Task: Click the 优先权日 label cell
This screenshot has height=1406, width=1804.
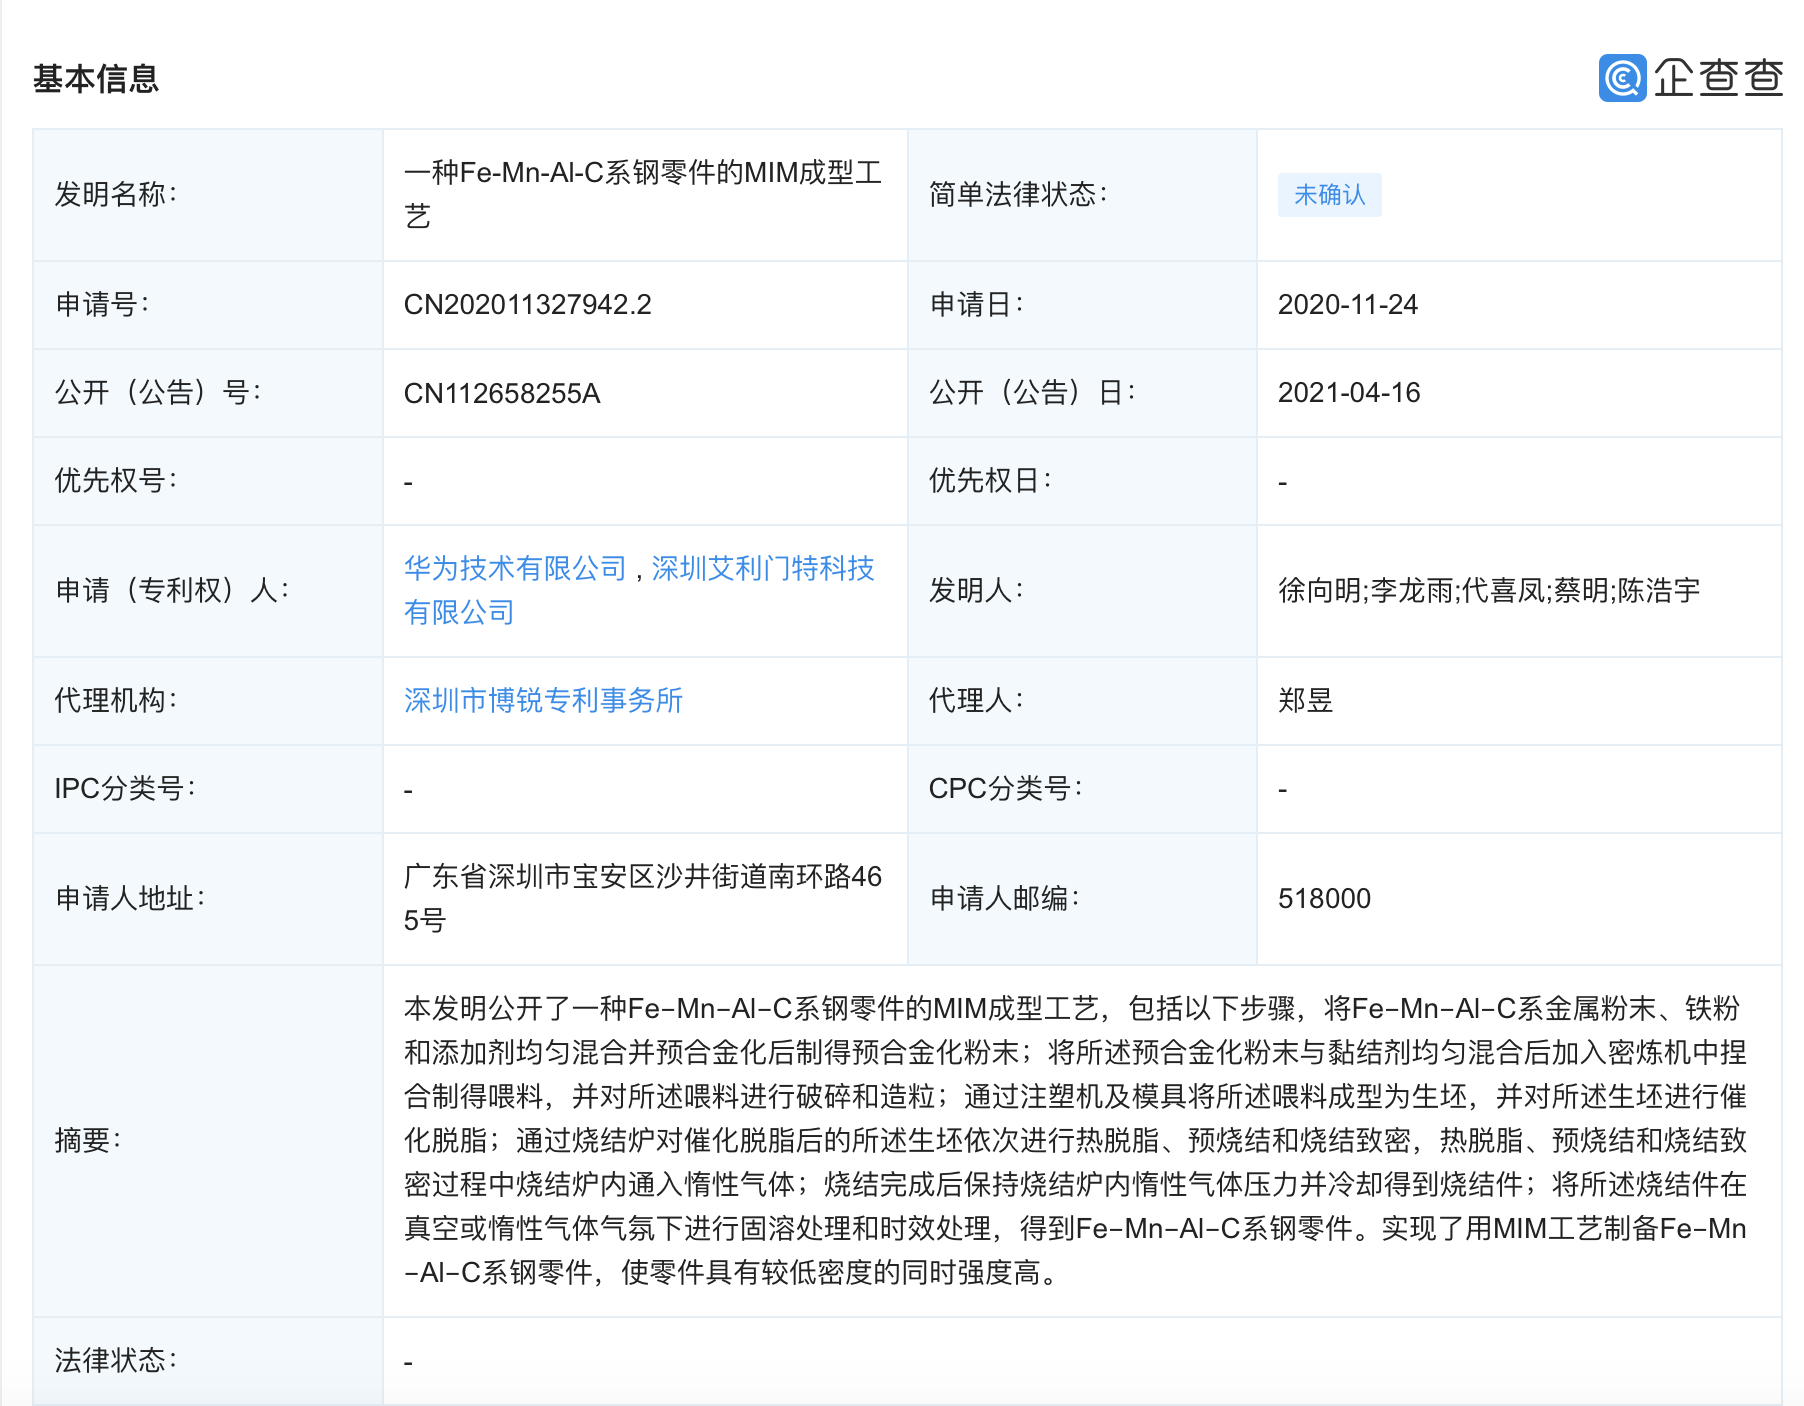Action: pos(1082,481)
